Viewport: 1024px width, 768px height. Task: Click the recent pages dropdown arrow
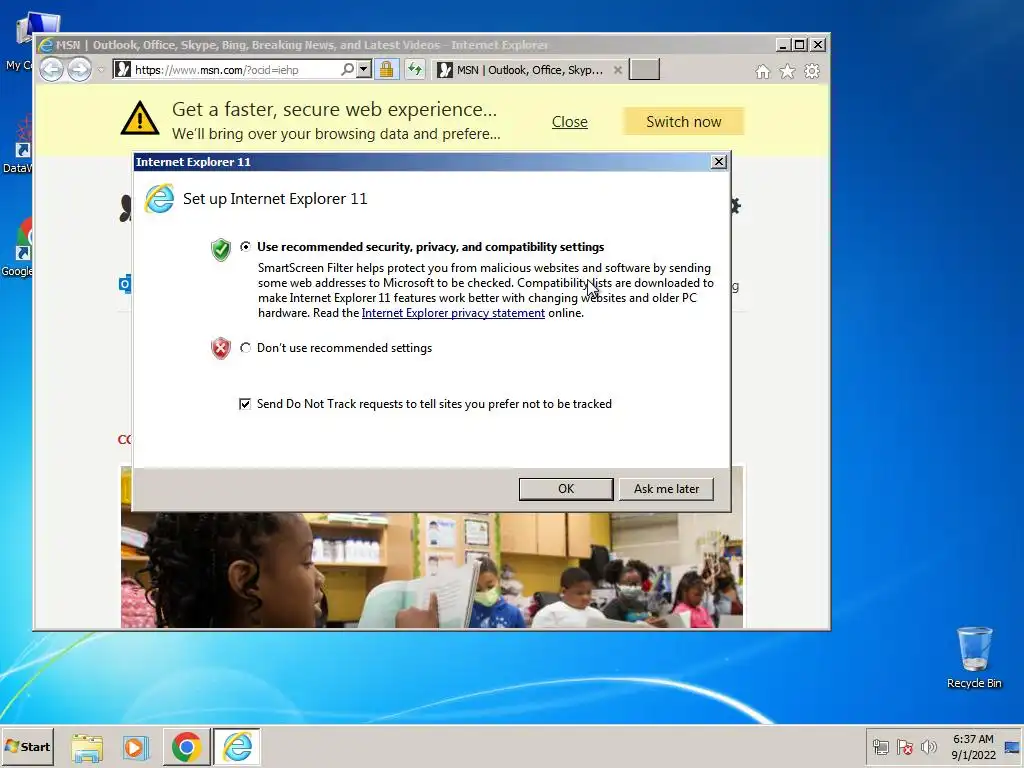click(101, 69)
